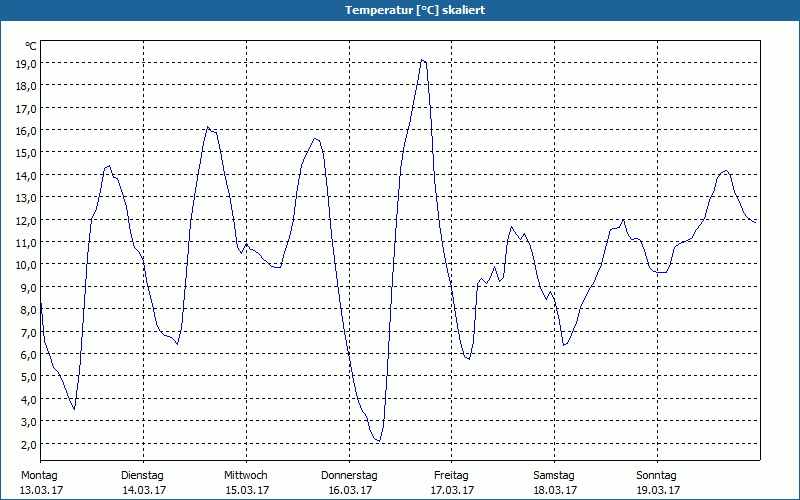Viewport: 800px width, 500px height.
Task: Click the date 19.03.17
Action: pos(658,490)
